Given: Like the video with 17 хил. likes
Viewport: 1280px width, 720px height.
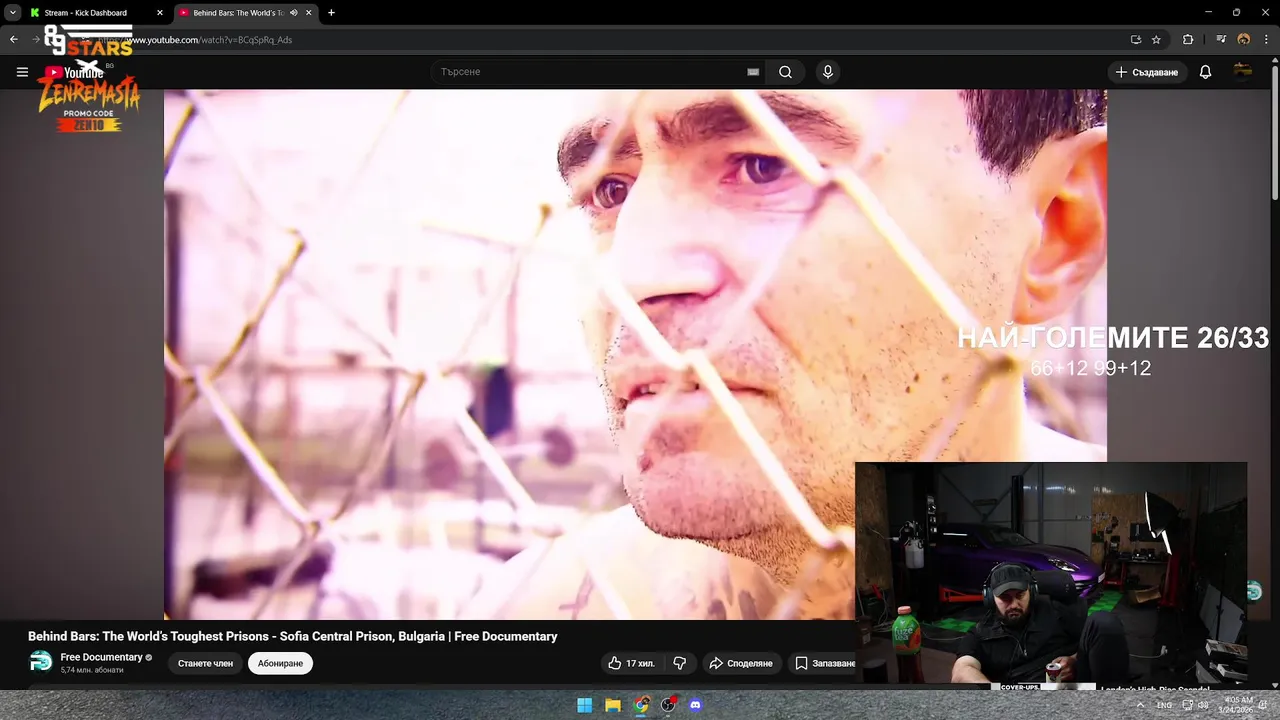Looking at the screenshot, I should [x=631, y=663].
